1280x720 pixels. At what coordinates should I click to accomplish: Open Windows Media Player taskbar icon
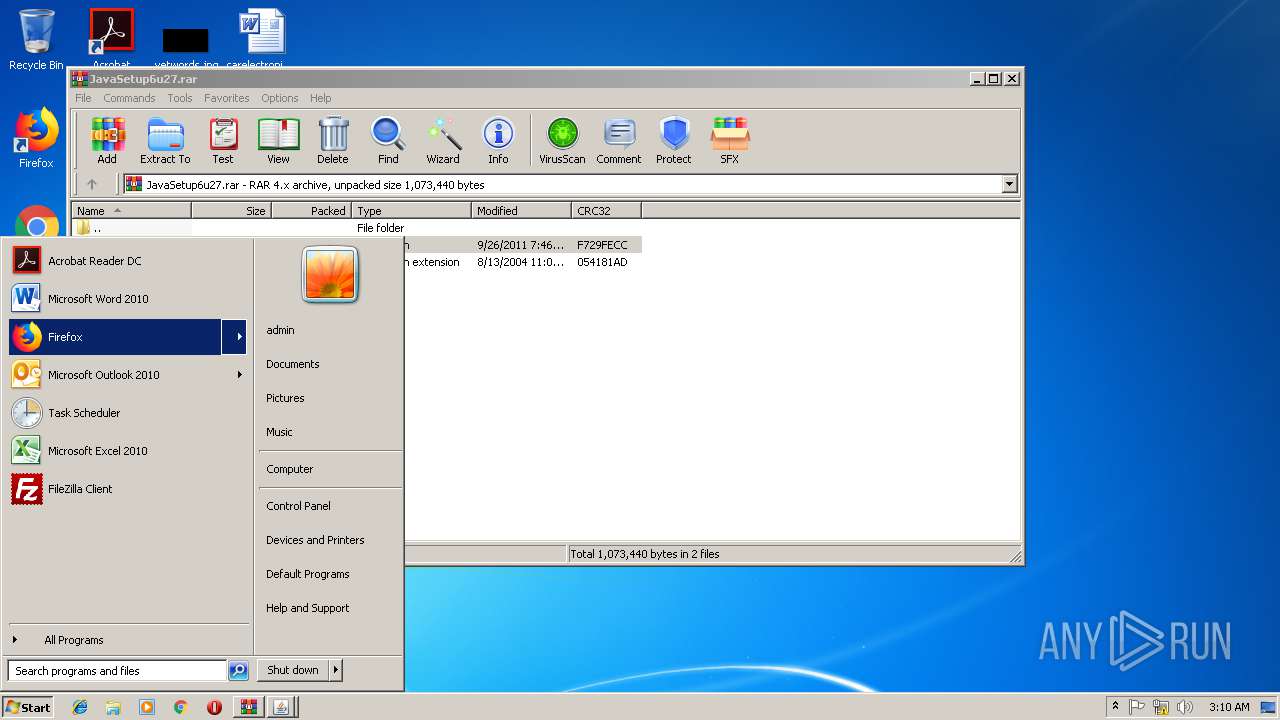coord(147,707)
